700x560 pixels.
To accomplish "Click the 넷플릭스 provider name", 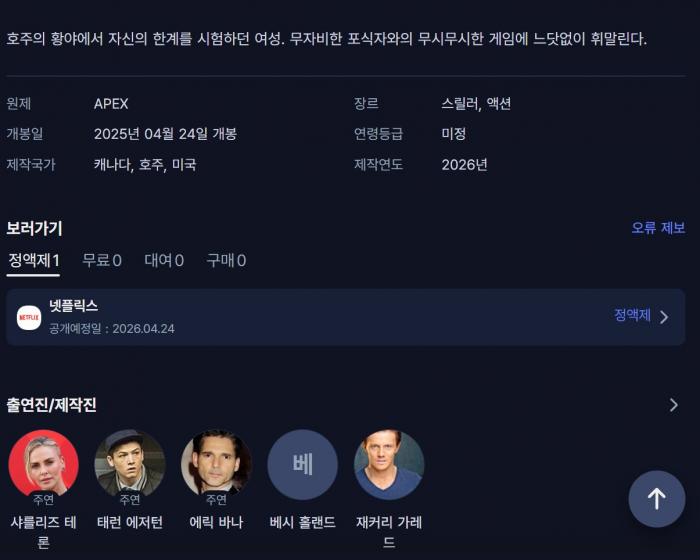I will tap(74, 307).
